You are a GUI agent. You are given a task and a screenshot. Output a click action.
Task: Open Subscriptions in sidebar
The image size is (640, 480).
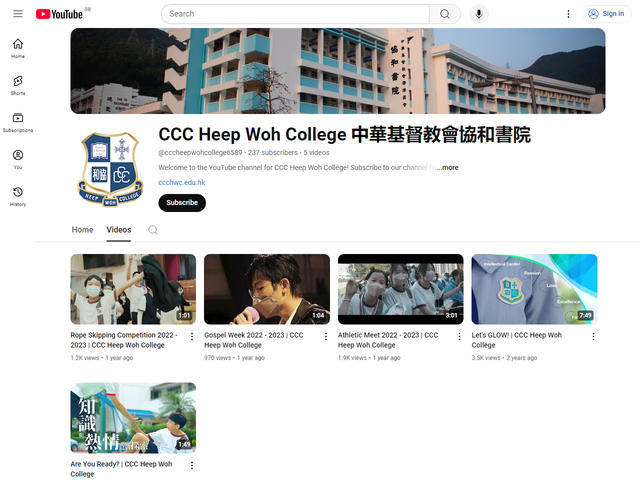click(18, 122)
